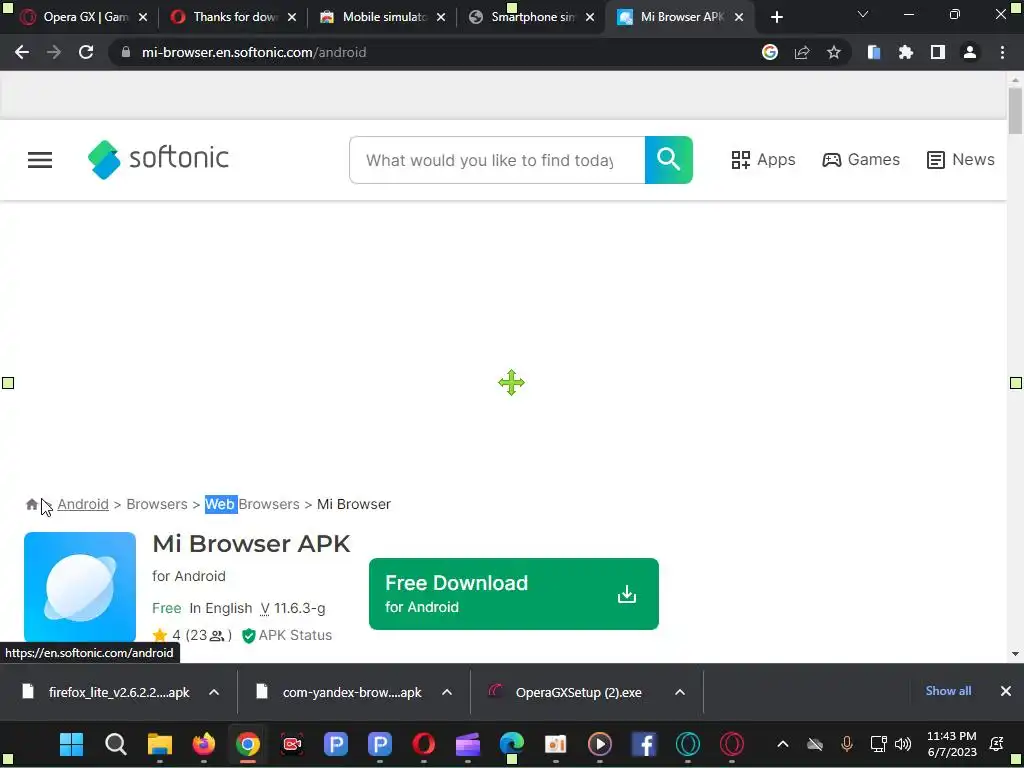The height and width of the screenshot is (768, 1024).
Task: Open the tab search dropdown arrow
Action: coord(863,14)
